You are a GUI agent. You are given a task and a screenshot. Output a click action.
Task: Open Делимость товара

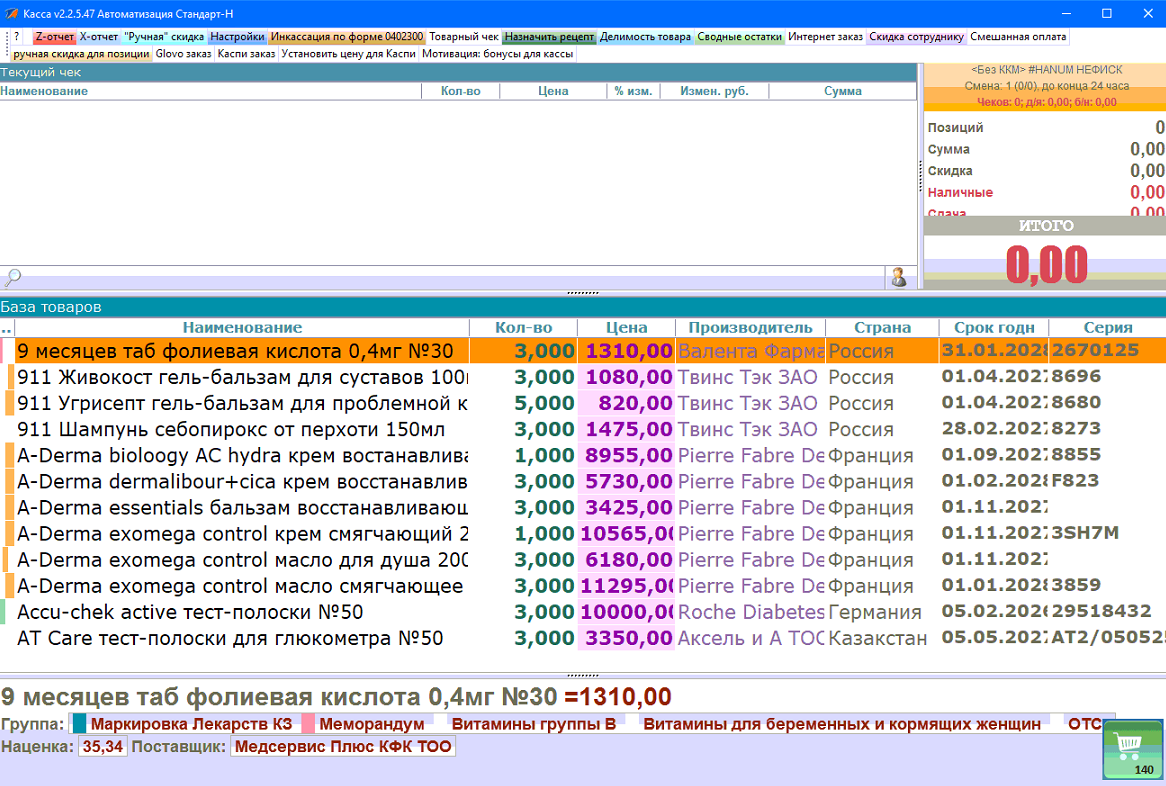click(645, 36)
